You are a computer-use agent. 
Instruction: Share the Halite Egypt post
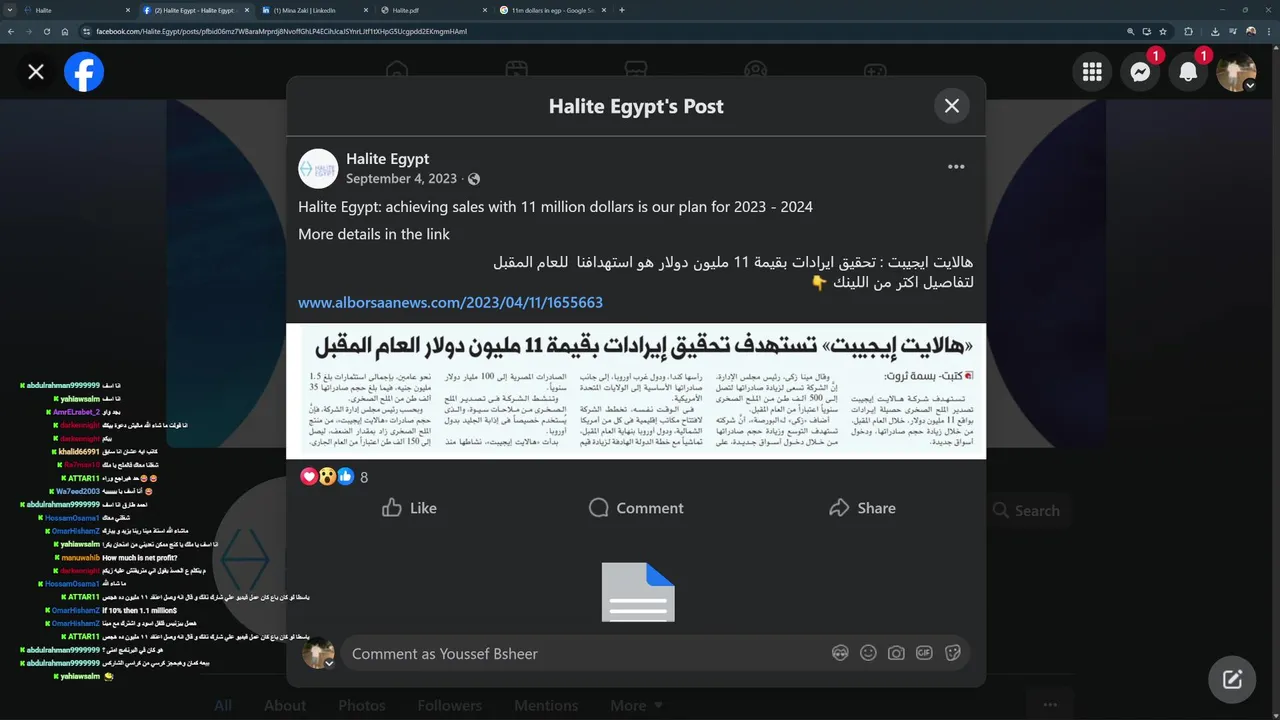[862, 508]
